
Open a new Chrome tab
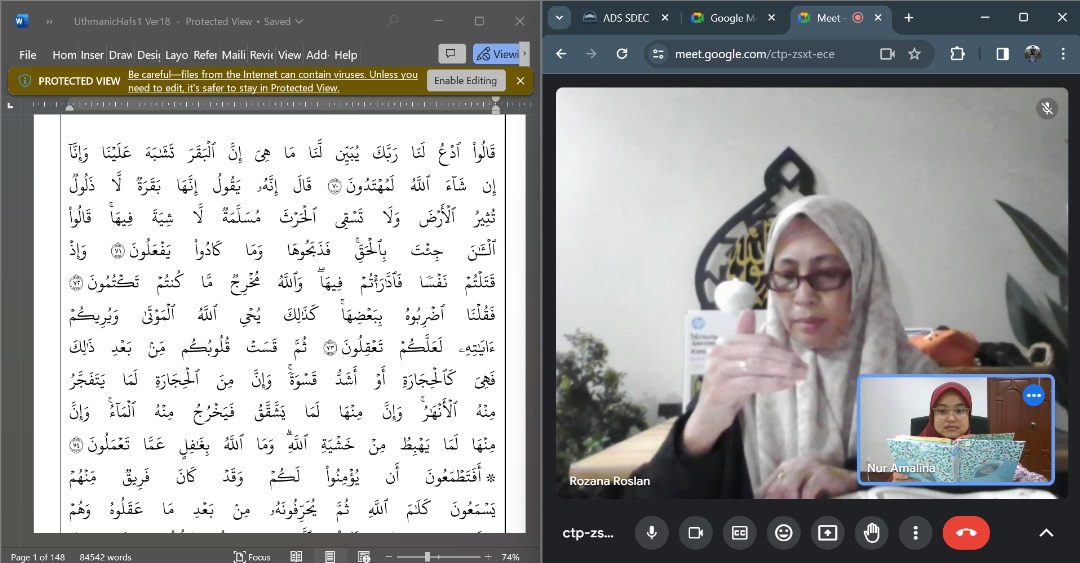point(908,18)
